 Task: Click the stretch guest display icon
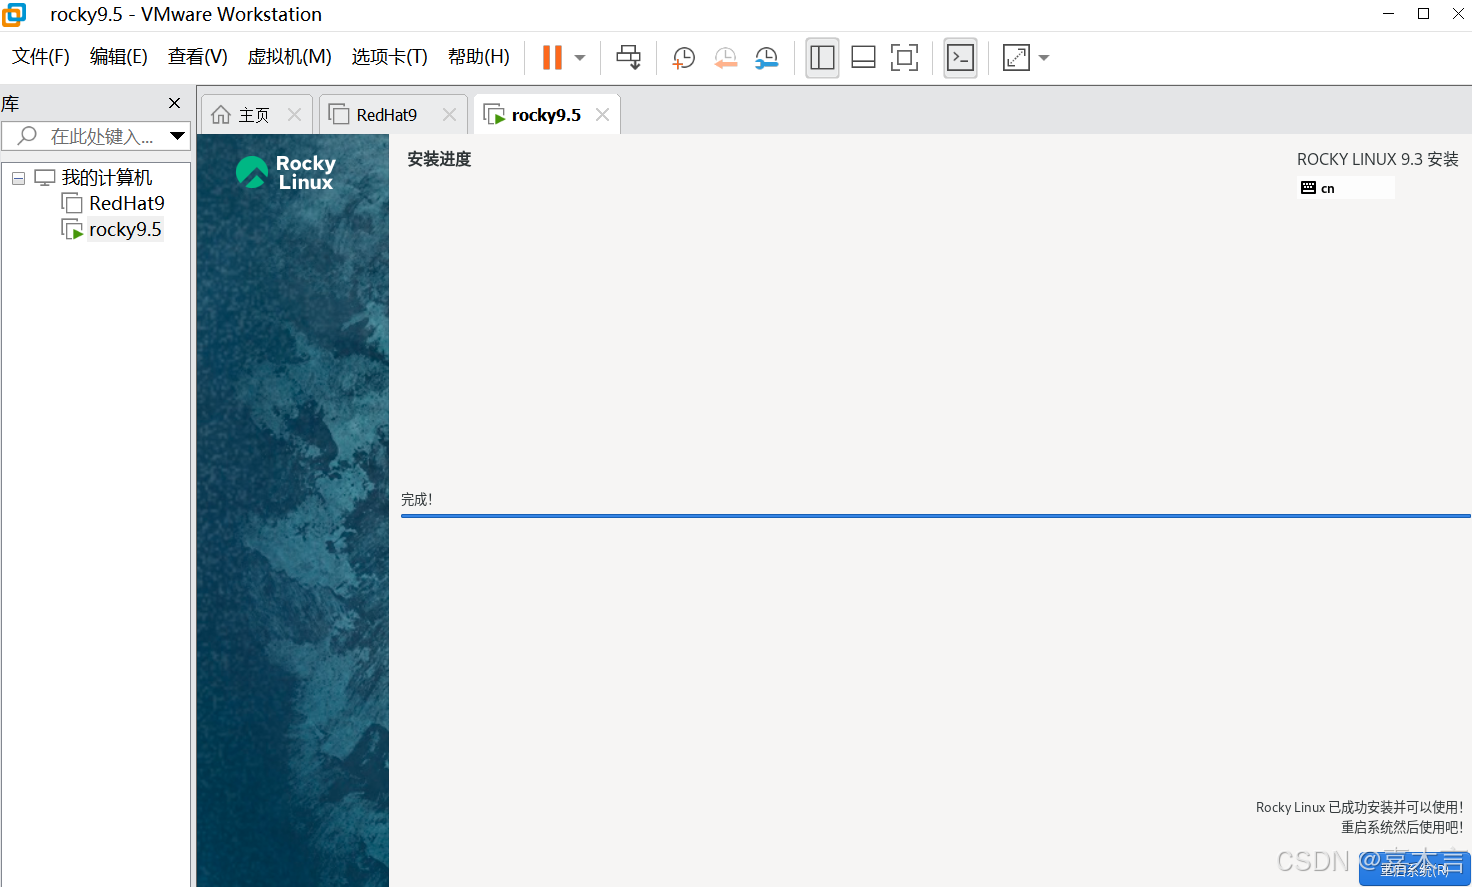(x=1016, y=58)
